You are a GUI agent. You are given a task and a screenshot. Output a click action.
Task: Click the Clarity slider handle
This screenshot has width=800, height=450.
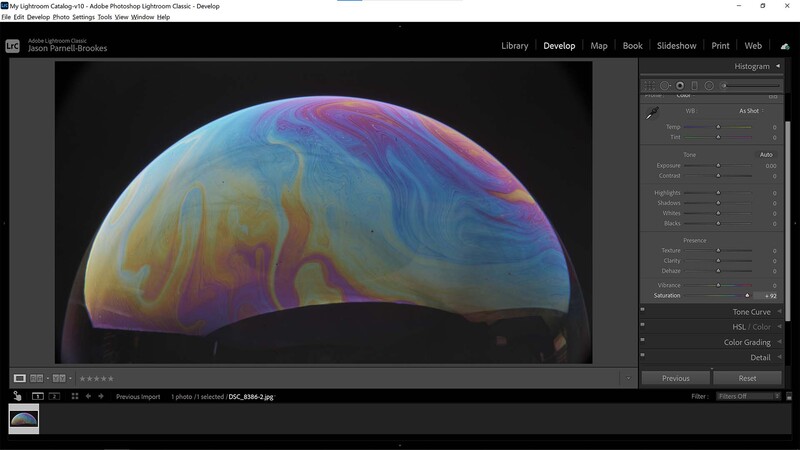tap(718, 261)
